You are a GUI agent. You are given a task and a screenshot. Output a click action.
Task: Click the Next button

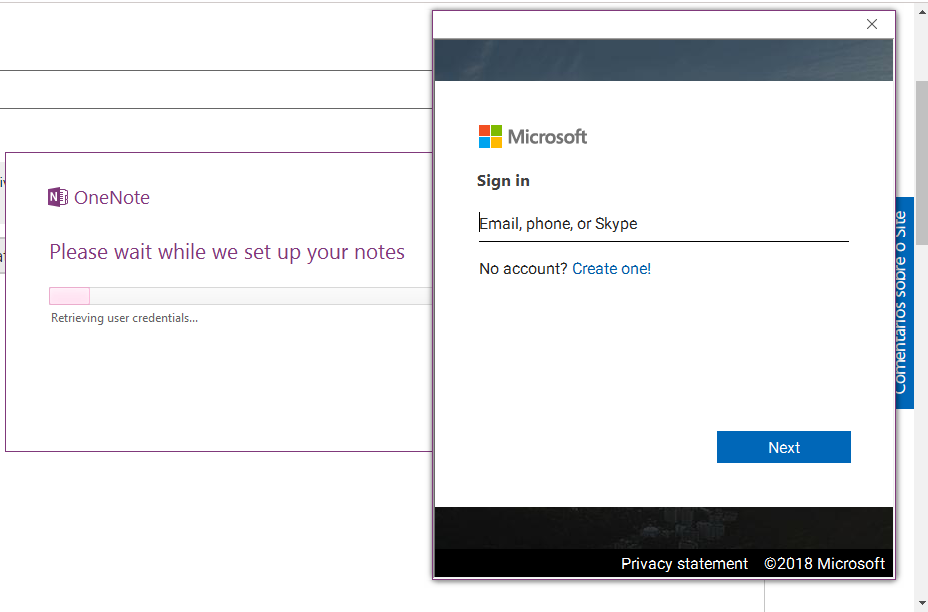pyautogui.click(x=784, y=447)
